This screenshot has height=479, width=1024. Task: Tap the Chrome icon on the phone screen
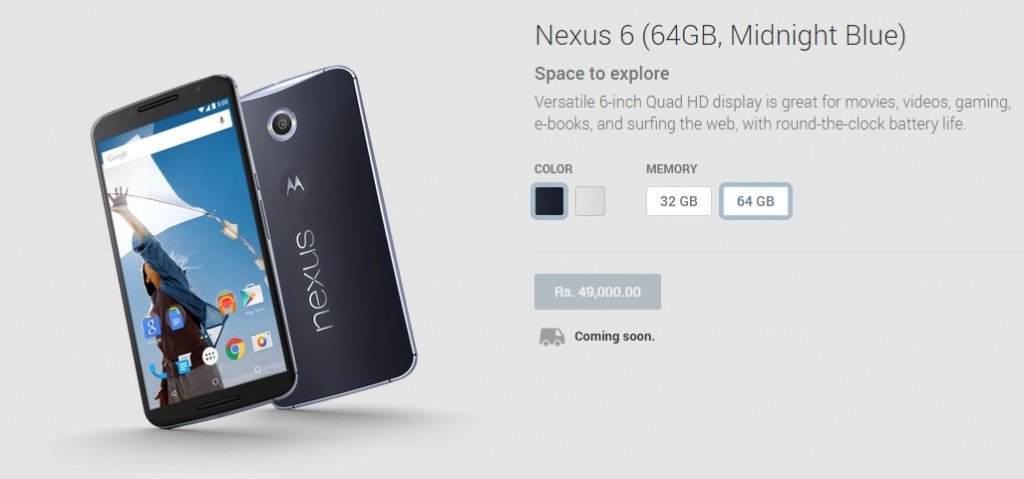pyautogui.click(x=236, y=349)
